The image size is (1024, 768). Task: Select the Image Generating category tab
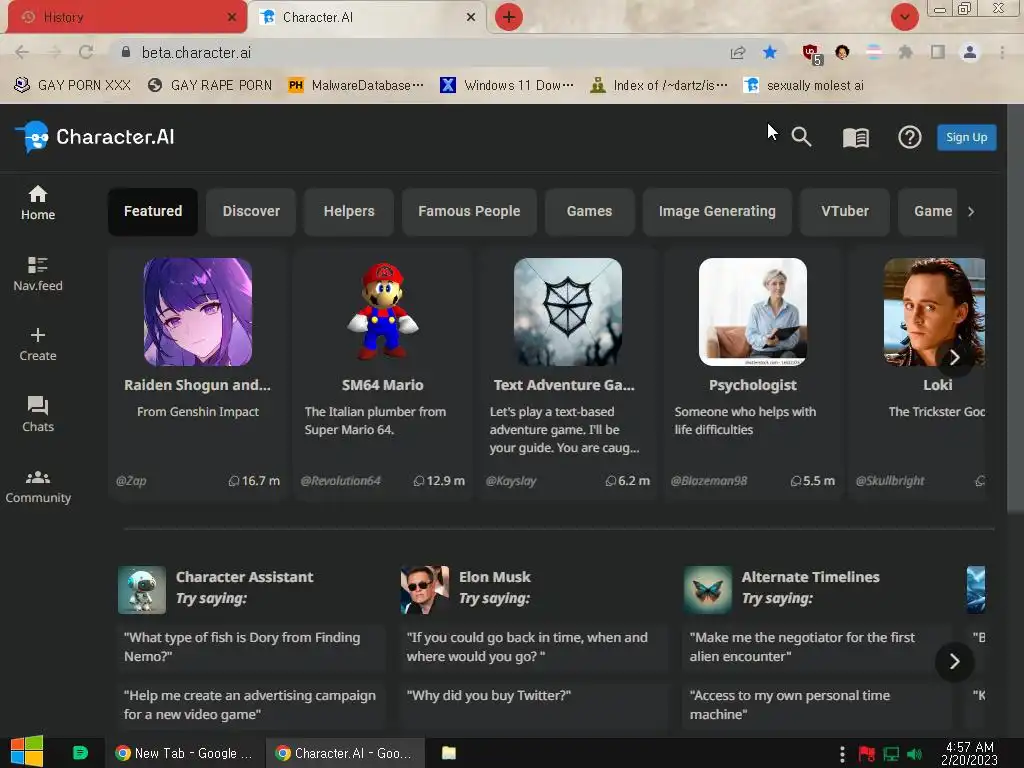pos(717,212)
